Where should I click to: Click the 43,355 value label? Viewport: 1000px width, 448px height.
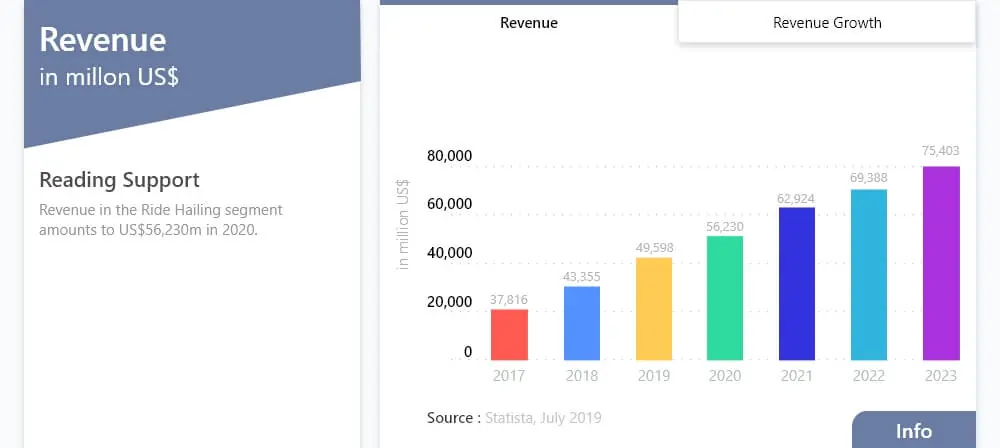(x=582, y=277)
